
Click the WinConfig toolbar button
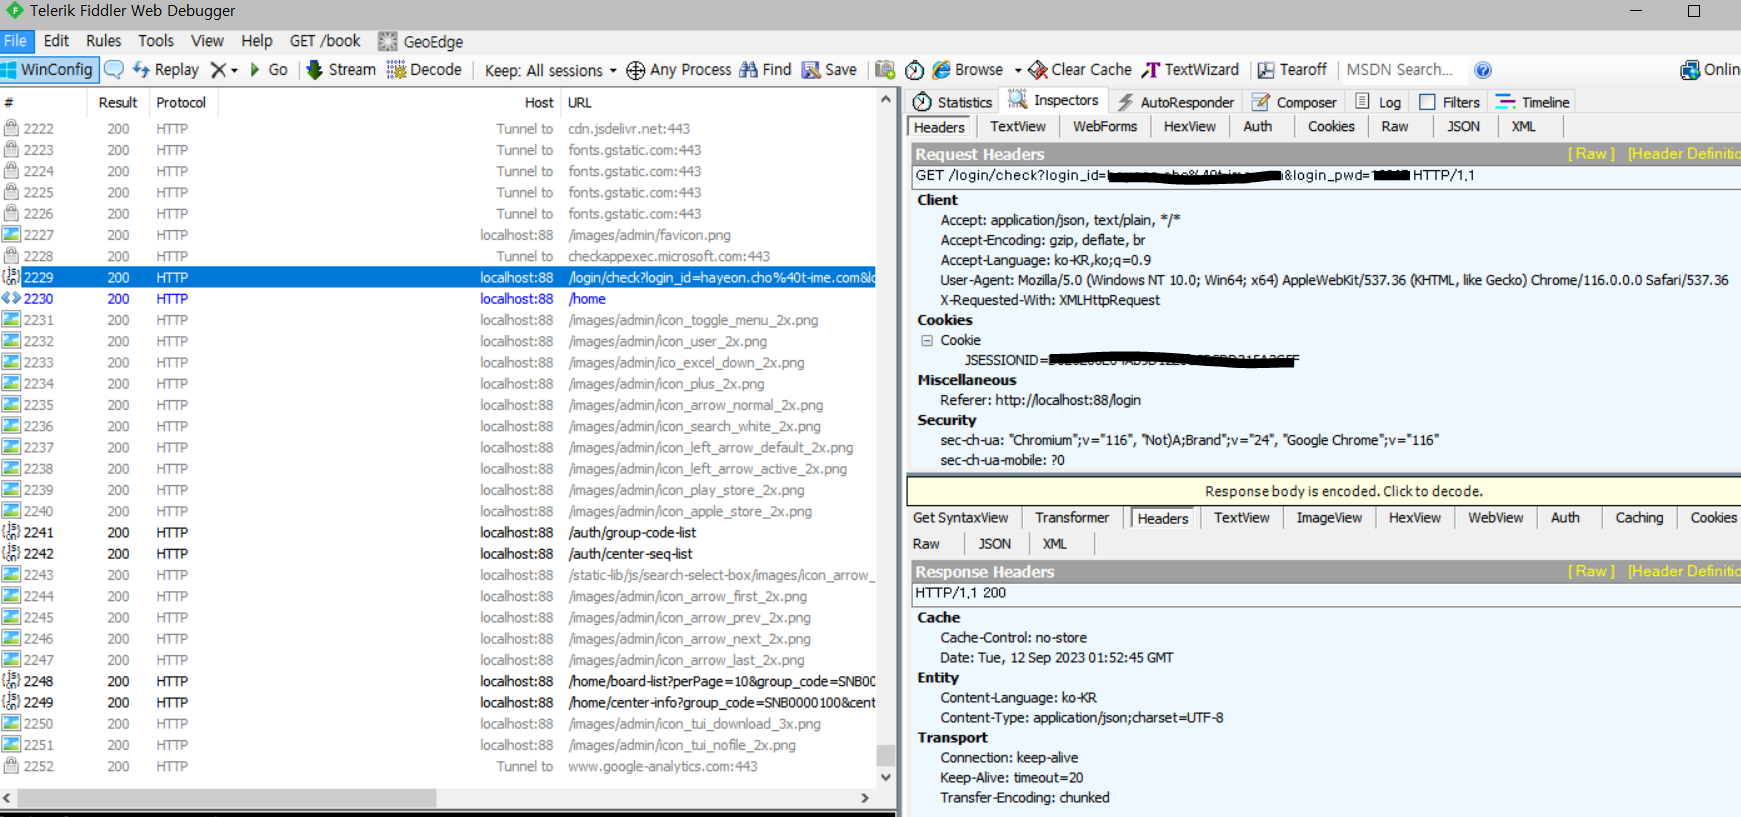point(48,69)
